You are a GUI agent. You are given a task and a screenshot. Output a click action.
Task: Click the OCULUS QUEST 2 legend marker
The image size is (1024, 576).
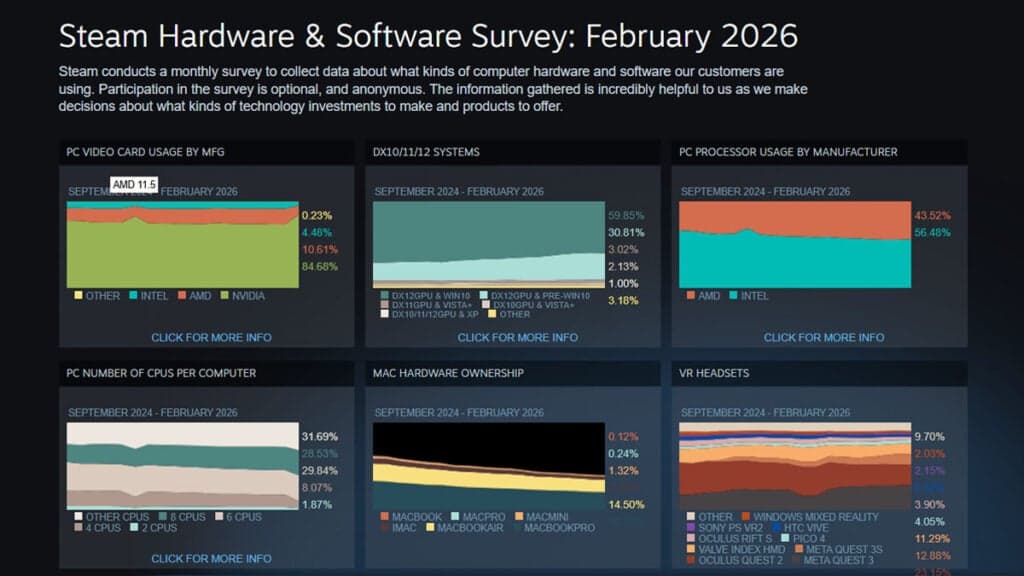click(x=690, y=560)
